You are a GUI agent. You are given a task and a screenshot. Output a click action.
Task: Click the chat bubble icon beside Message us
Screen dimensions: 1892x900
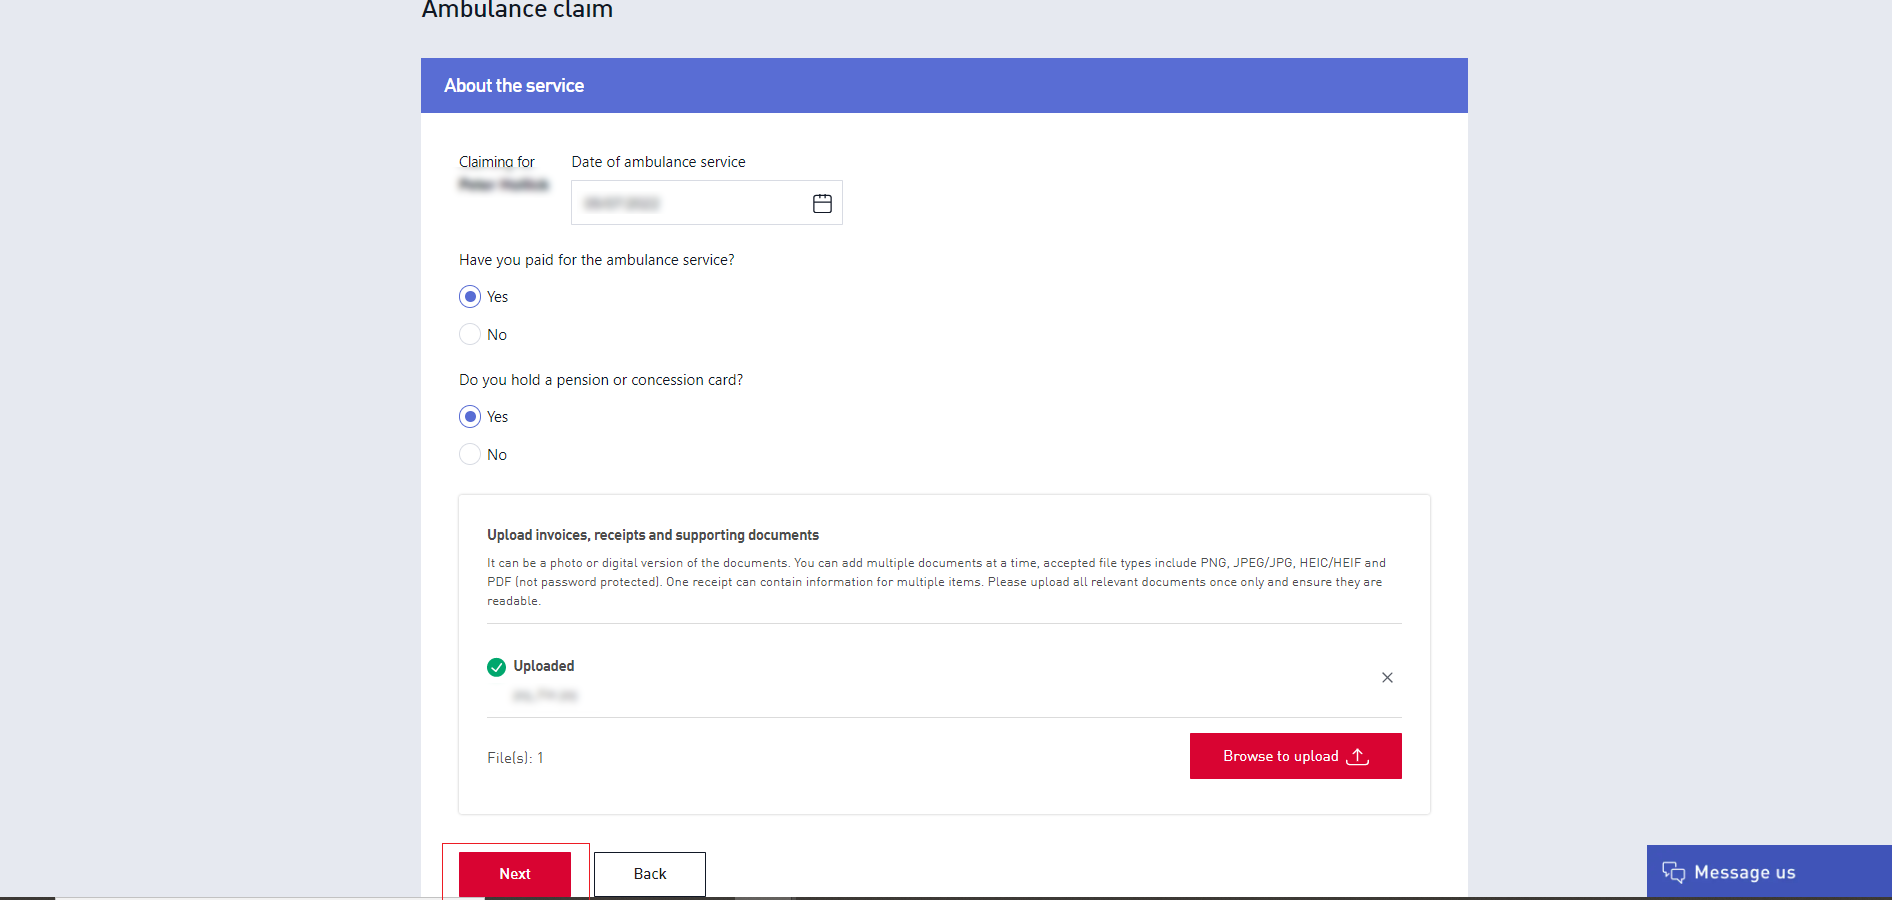pyautogui.click(x=1673, y=873)
